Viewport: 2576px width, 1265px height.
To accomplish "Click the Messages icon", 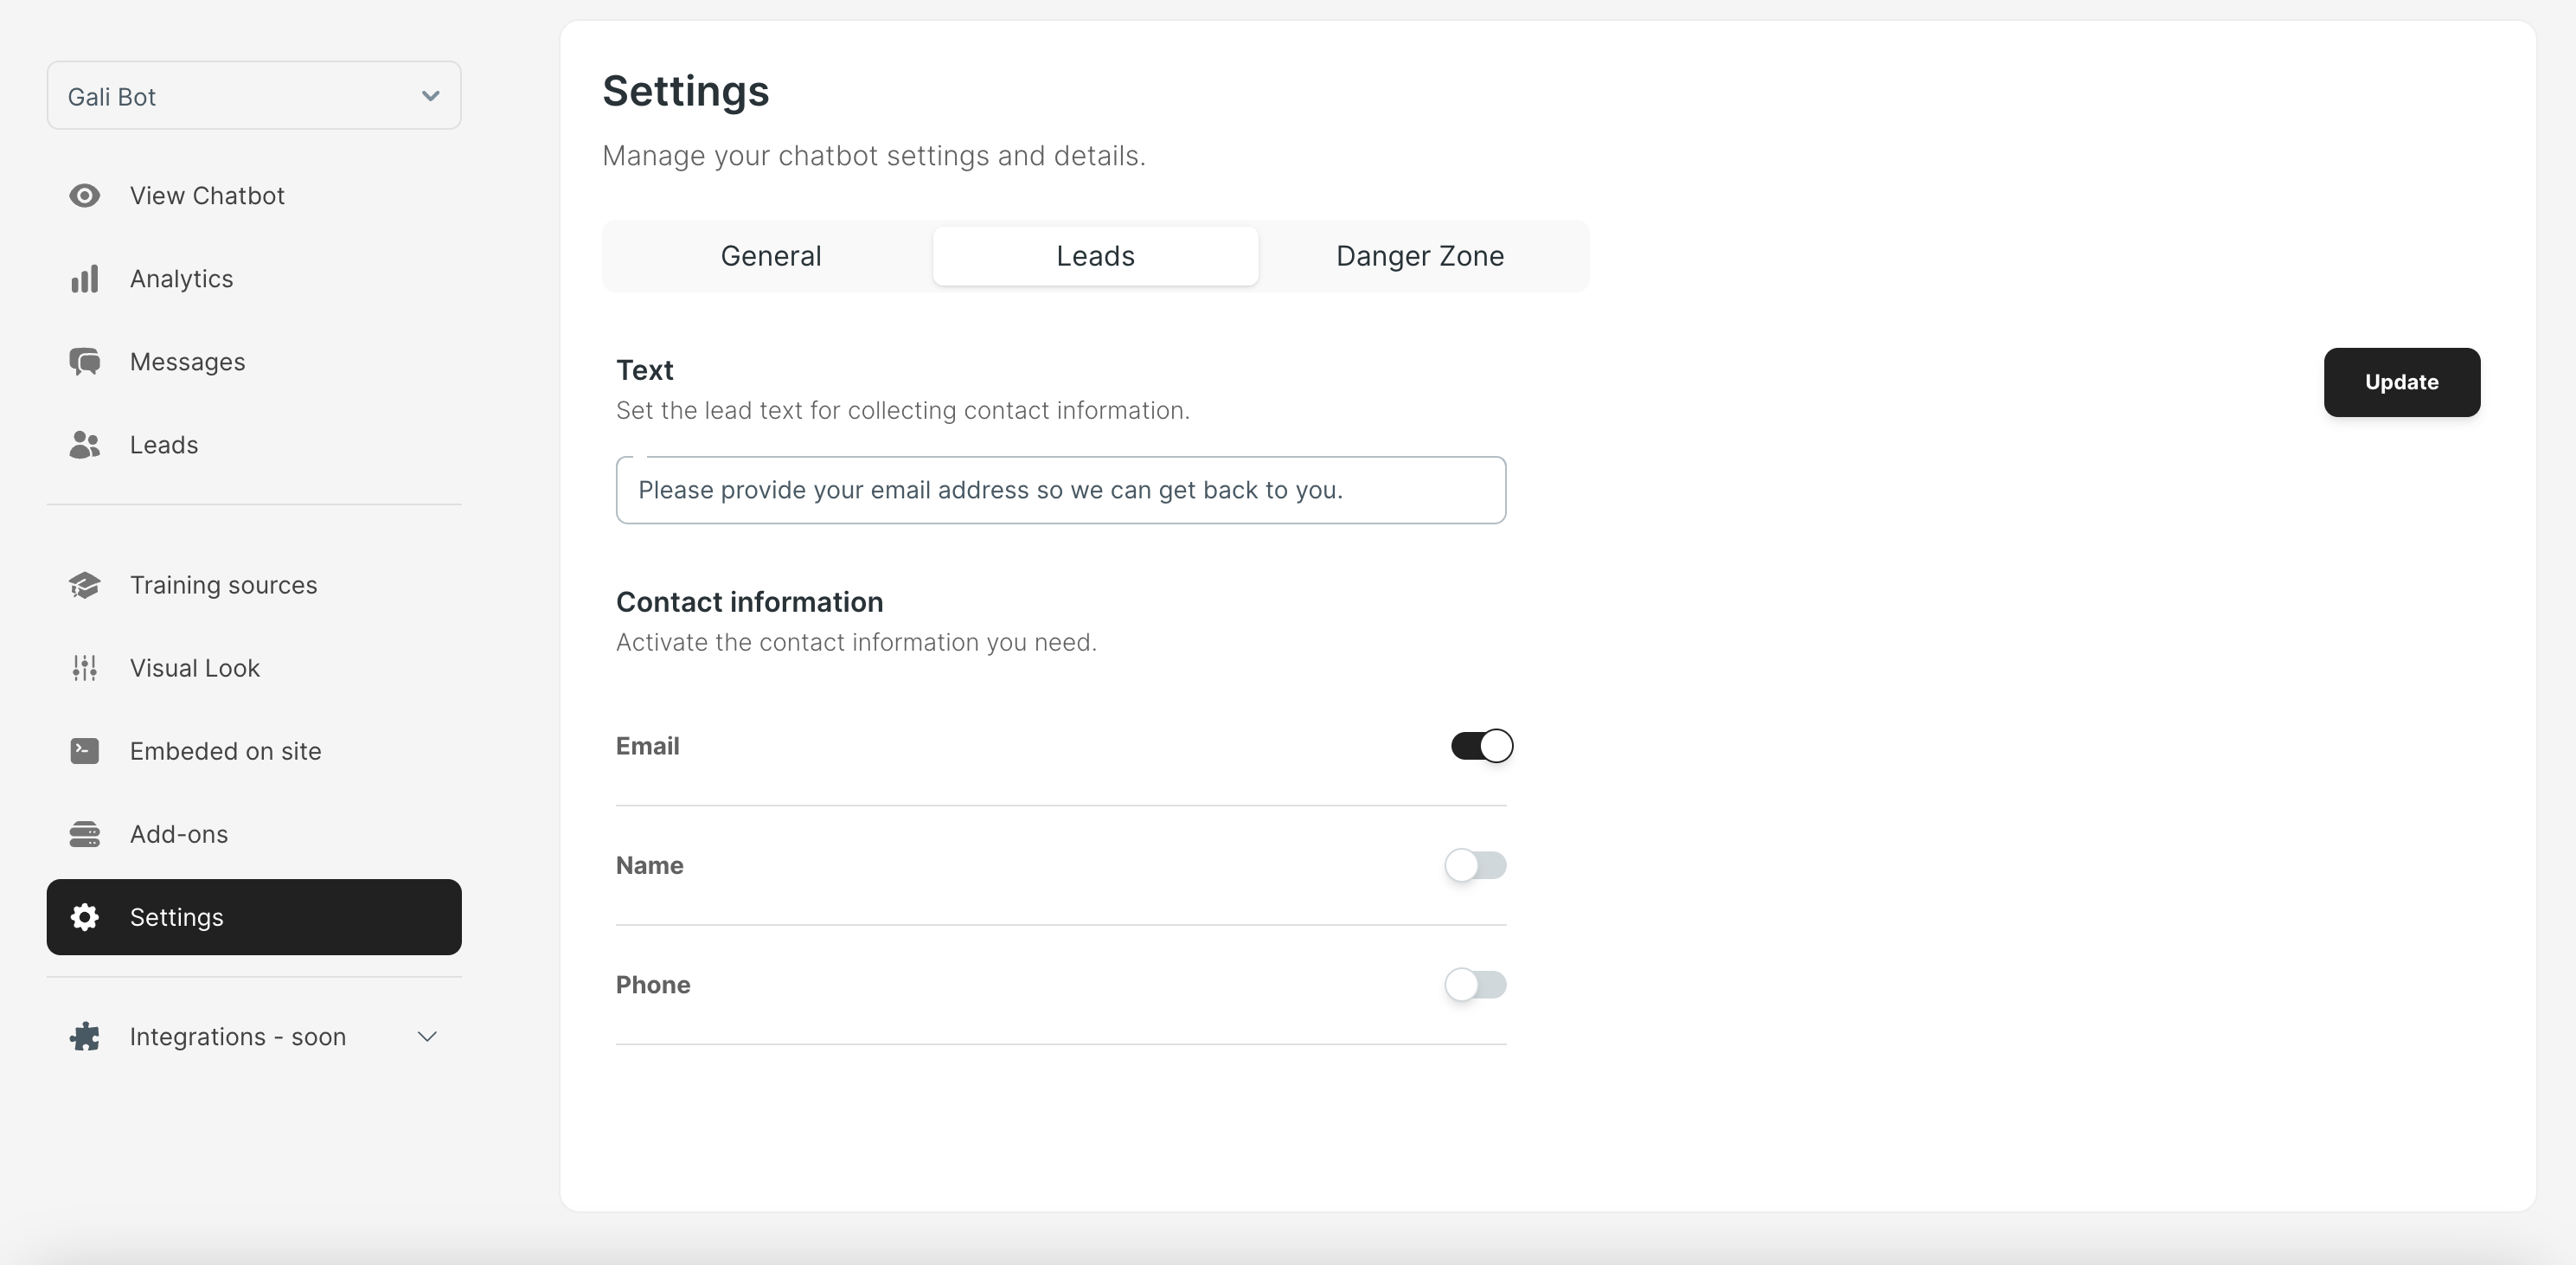I will pos(84,360).
